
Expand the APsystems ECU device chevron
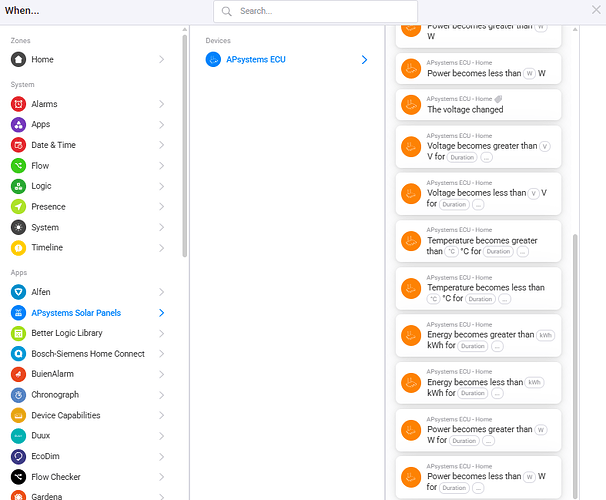coord(364,60)
